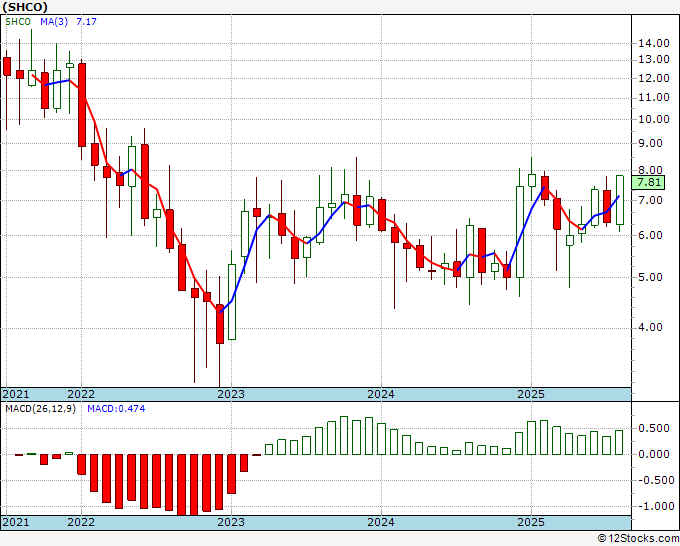Click the 12.00 price axis label
Screen dimensions: 680x546
coord(654,78)
